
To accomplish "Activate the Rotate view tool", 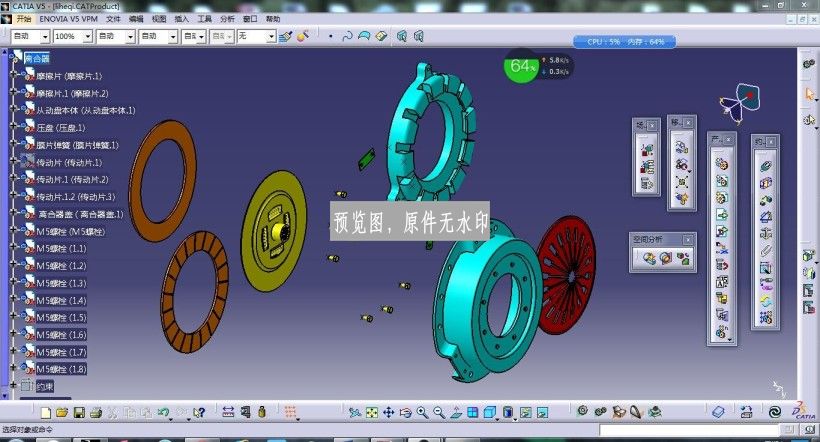I will [405, 413].
